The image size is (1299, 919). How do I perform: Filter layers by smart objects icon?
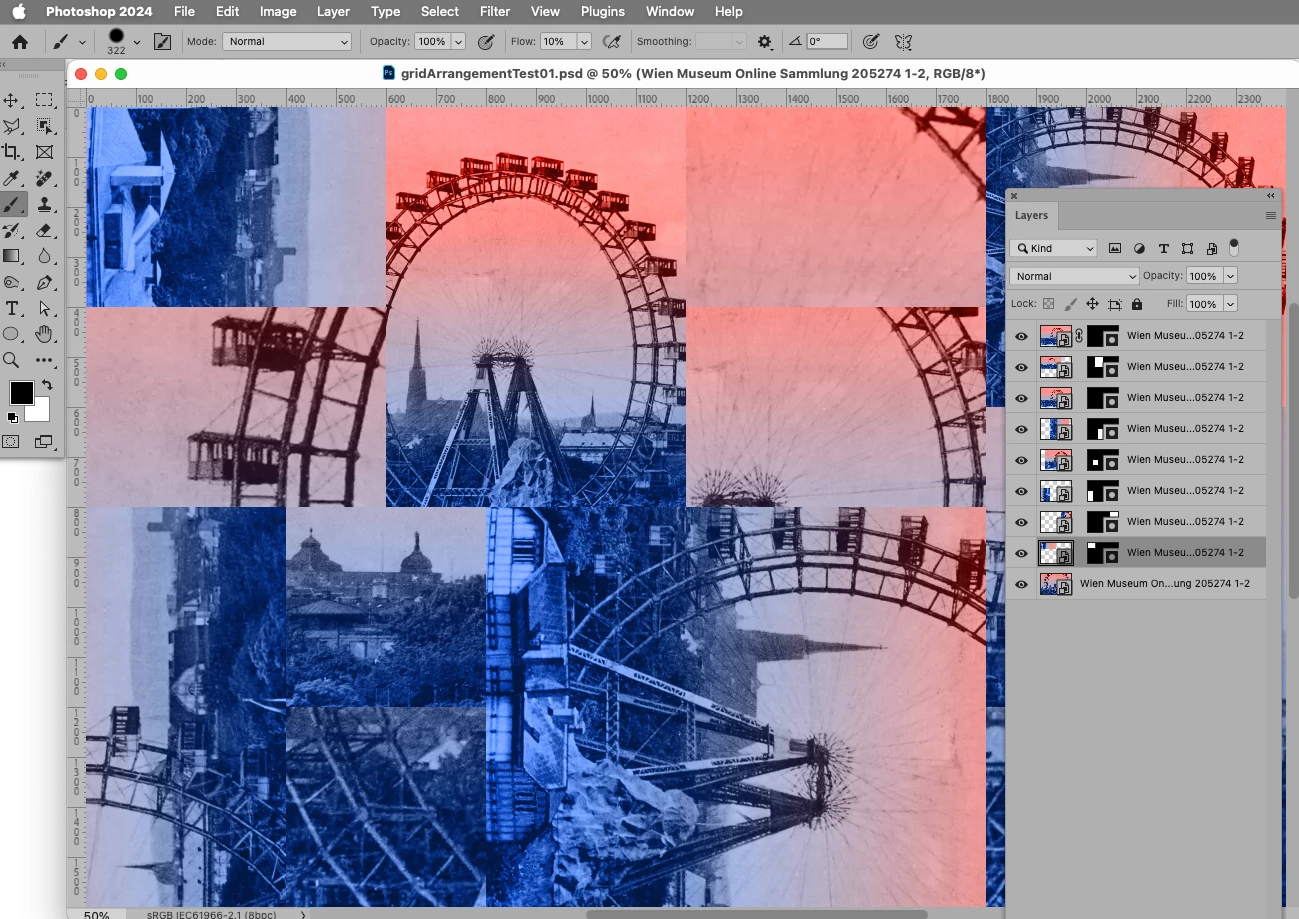coord(1211,248)
